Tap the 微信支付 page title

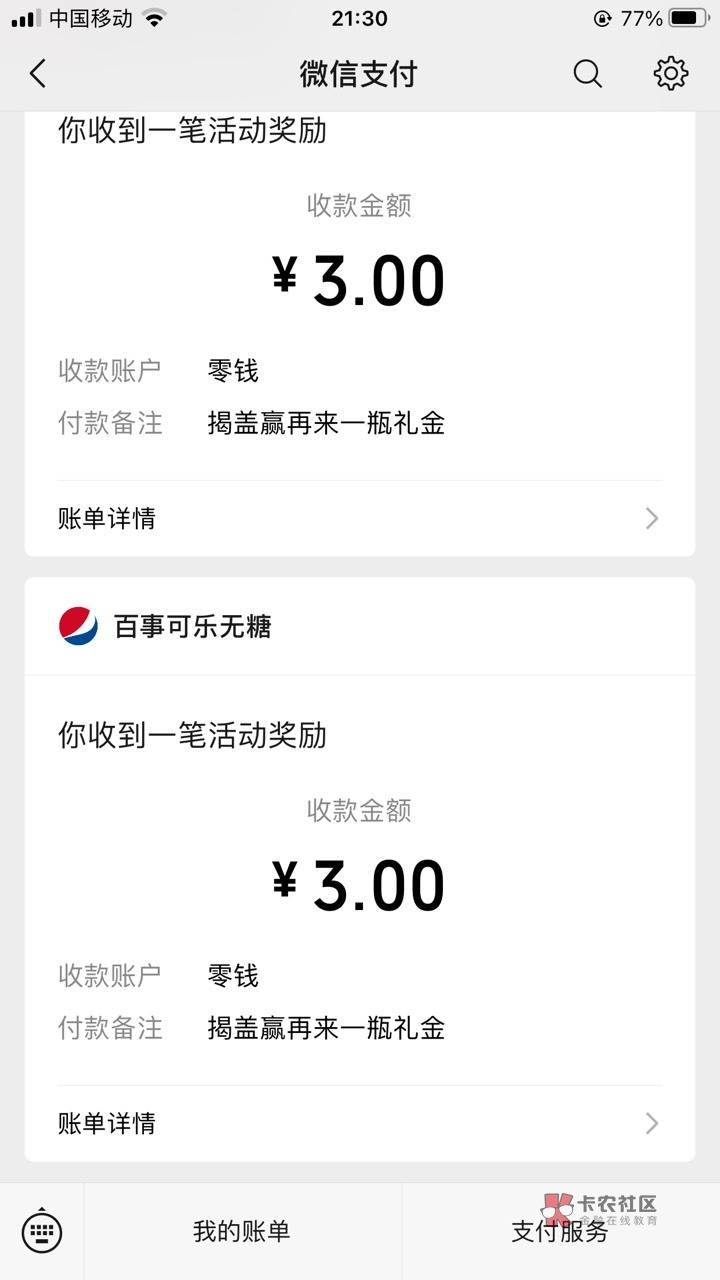pyautogui.click(x=358, y=74)
